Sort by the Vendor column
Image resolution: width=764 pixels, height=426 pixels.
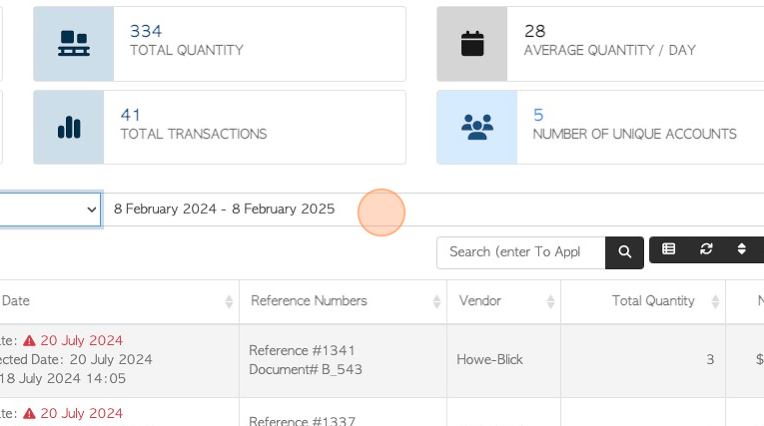(503, 301)
